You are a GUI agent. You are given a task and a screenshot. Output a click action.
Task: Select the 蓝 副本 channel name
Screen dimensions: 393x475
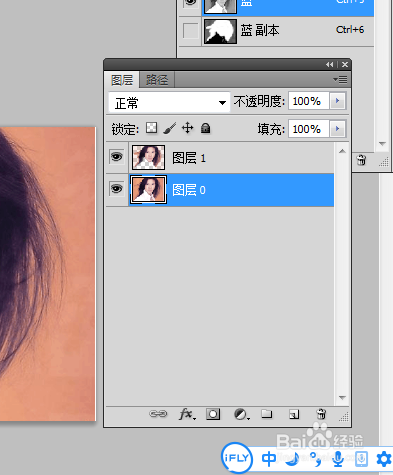(x=260, y=31)
